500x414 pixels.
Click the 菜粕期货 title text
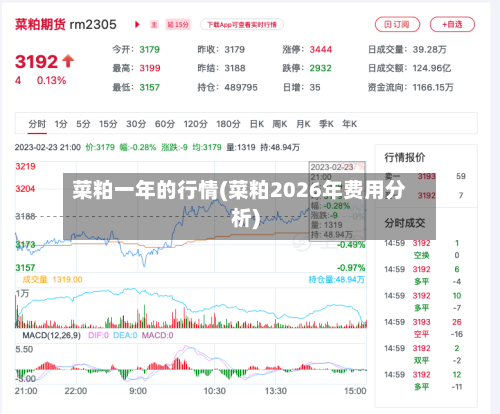(40, 24)
